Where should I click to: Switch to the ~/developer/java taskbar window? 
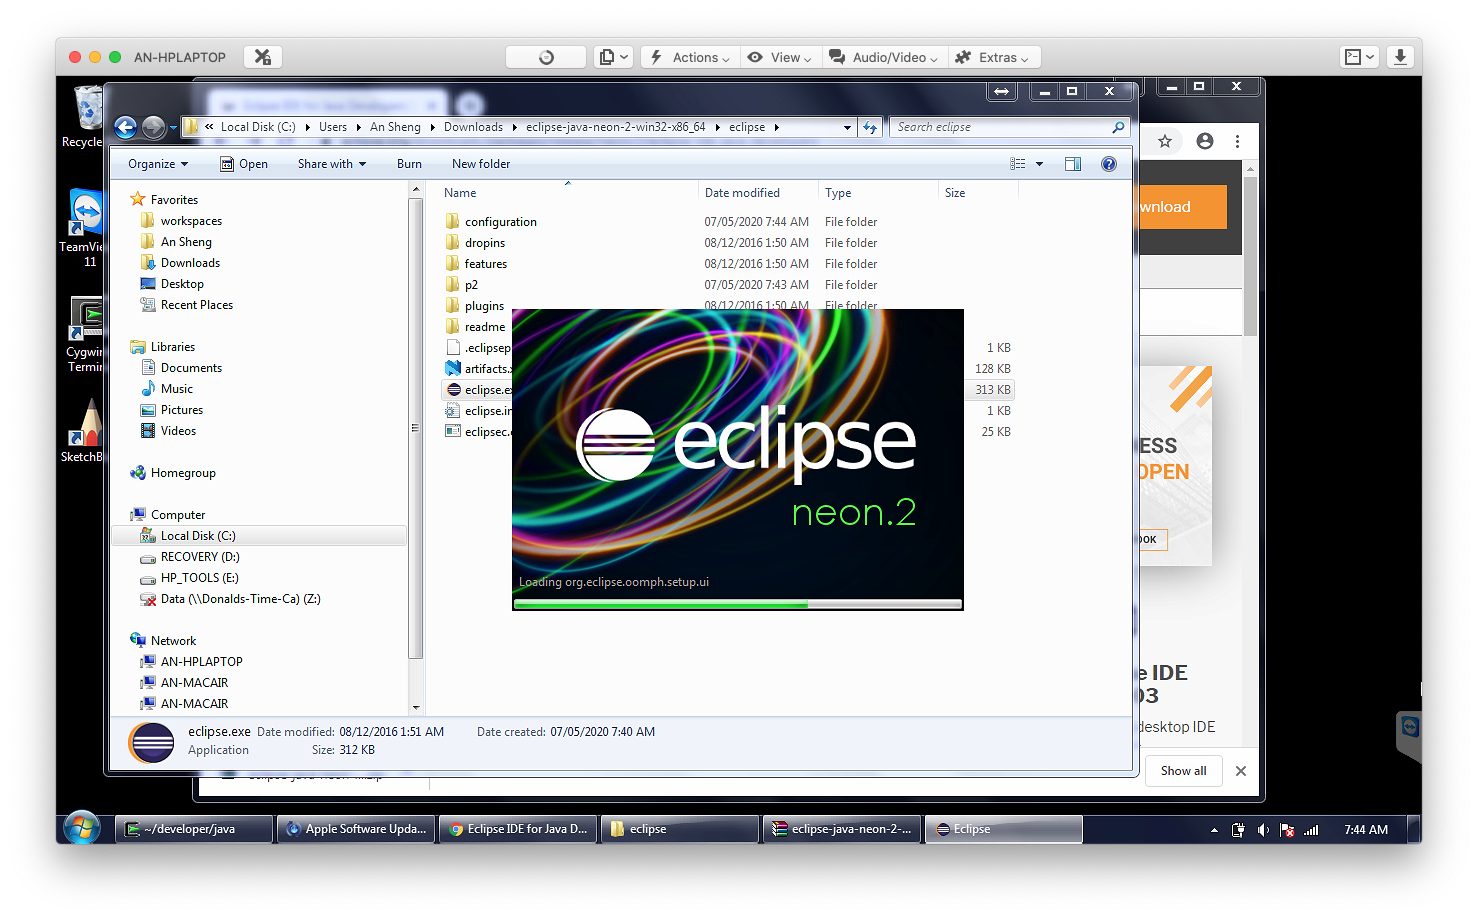coord(194,829)
